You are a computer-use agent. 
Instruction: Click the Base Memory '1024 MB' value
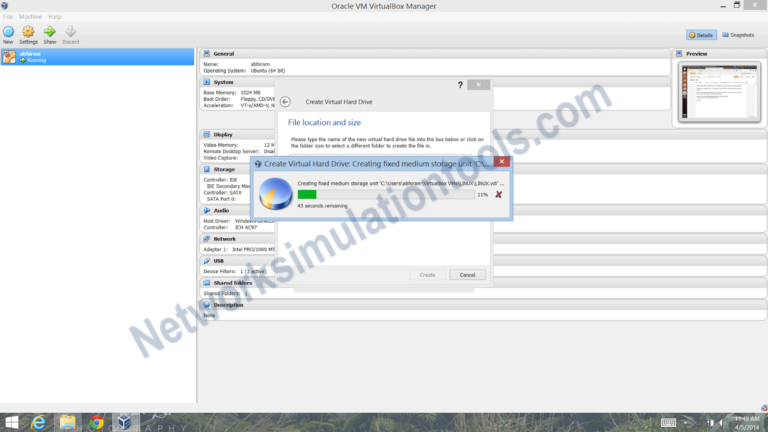[x=250, y=93]
